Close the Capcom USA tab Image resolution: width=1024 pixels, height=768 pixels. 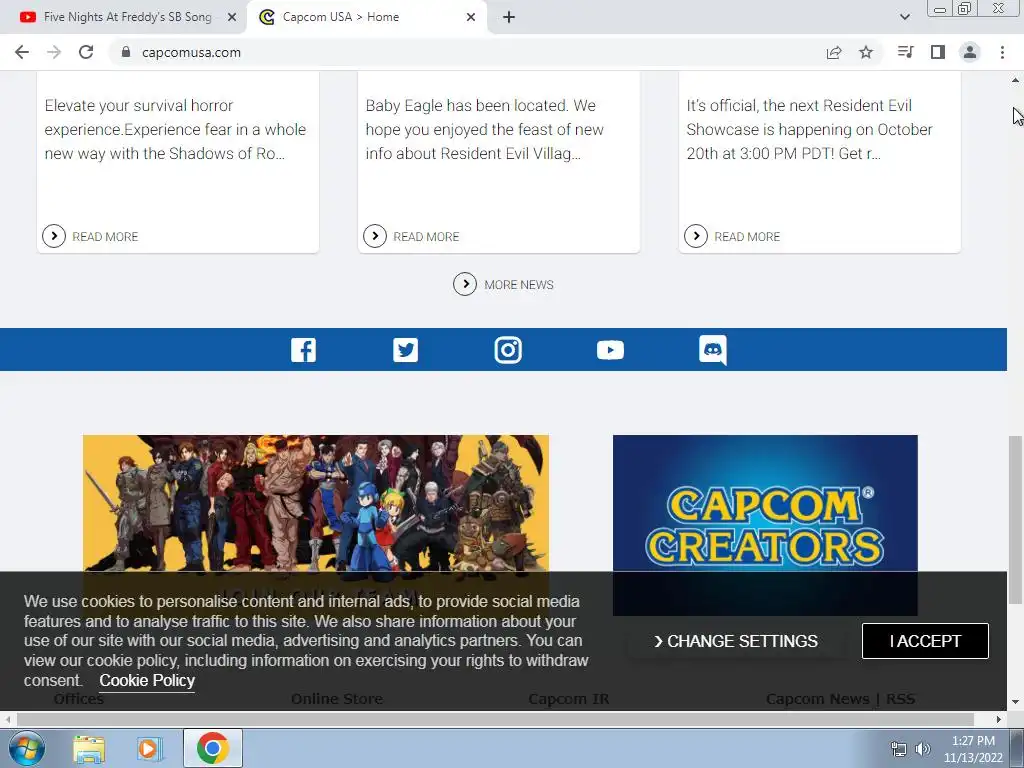[471, 17]
